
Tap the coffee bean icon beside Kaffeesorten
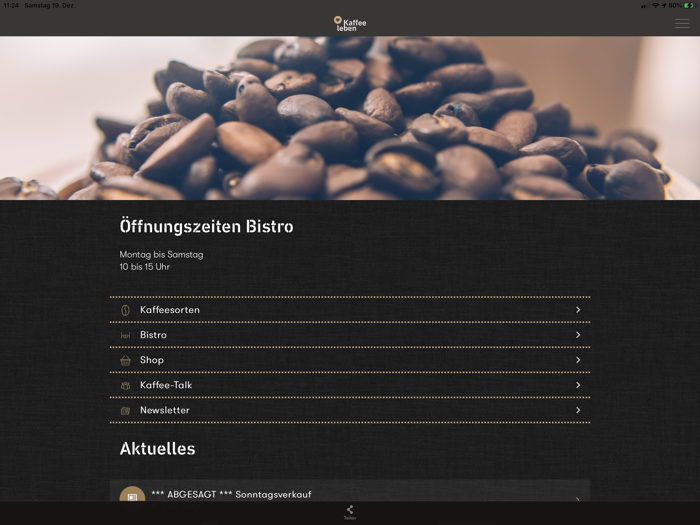[125, 310]
